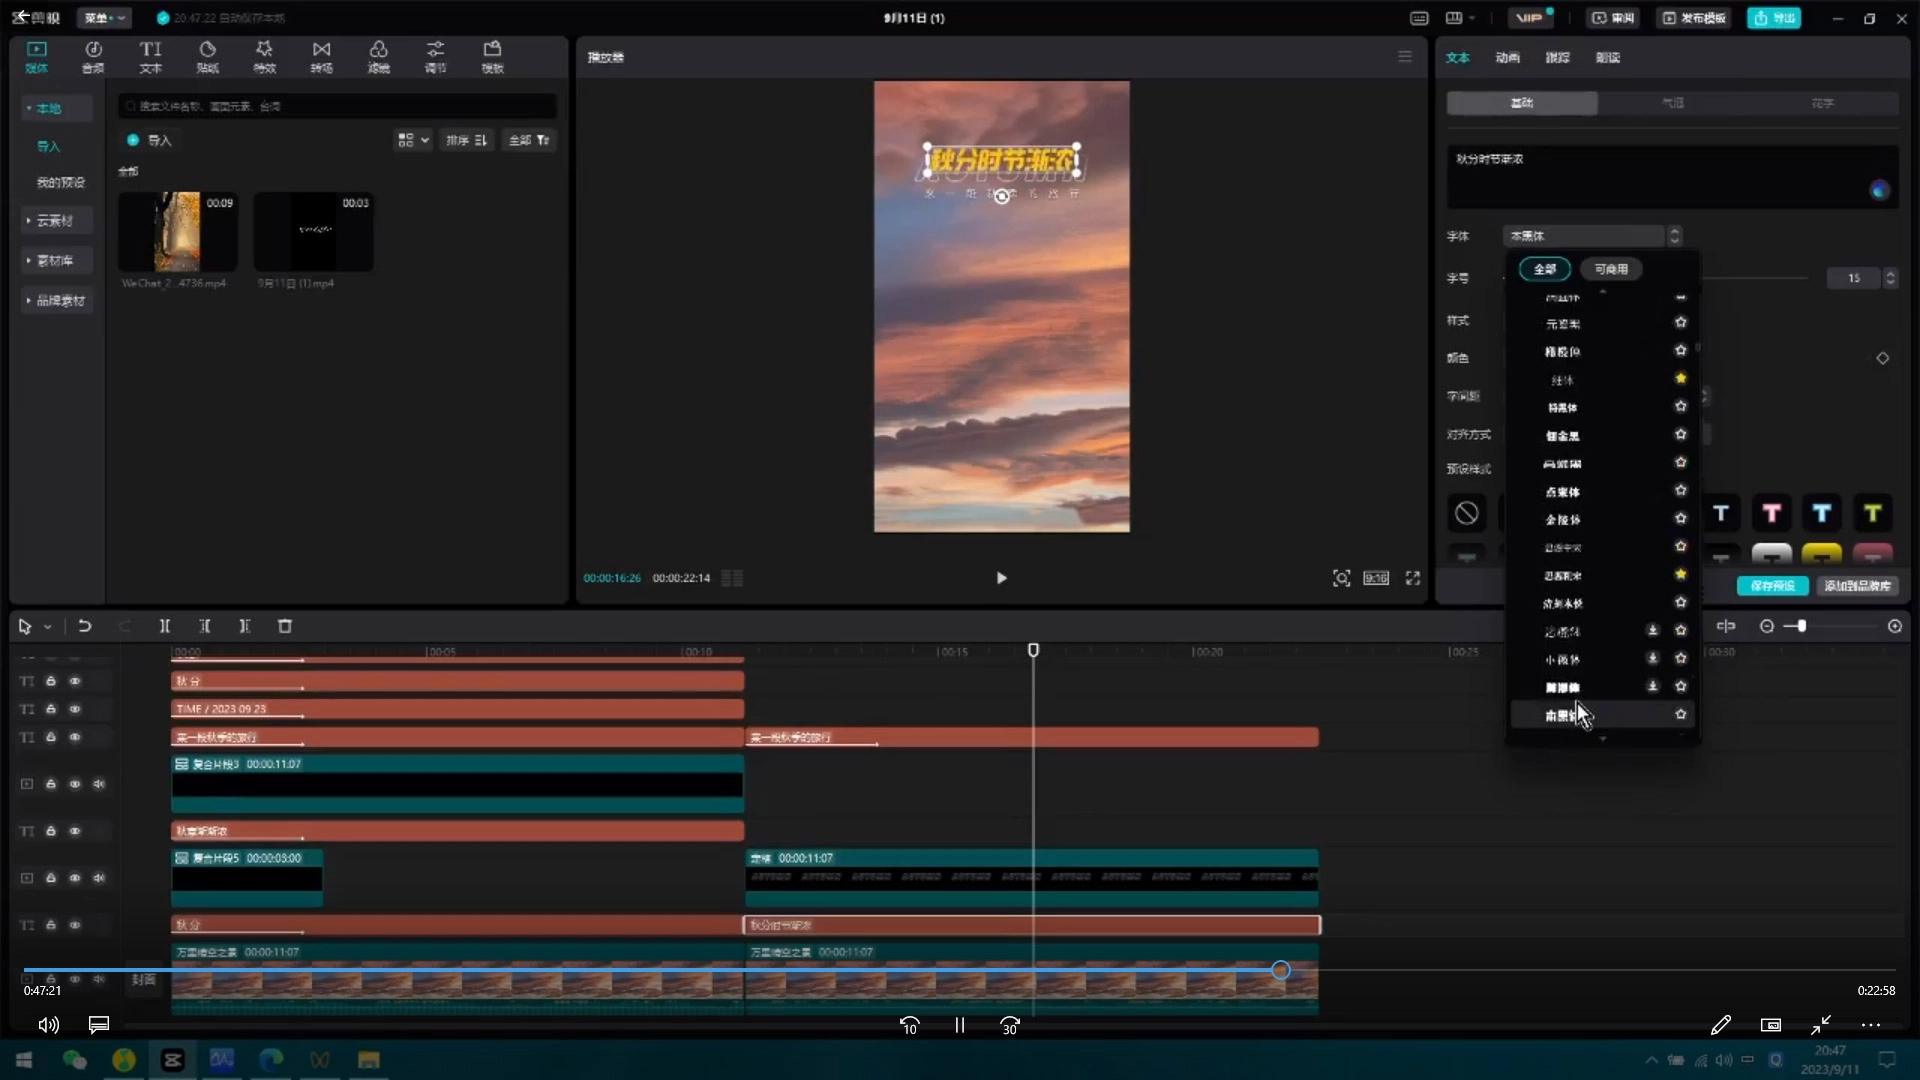This screenshot has width=1920, height=1080.
Task: Click the fullscreen preview icon
Action: [x=1413, y=578]
